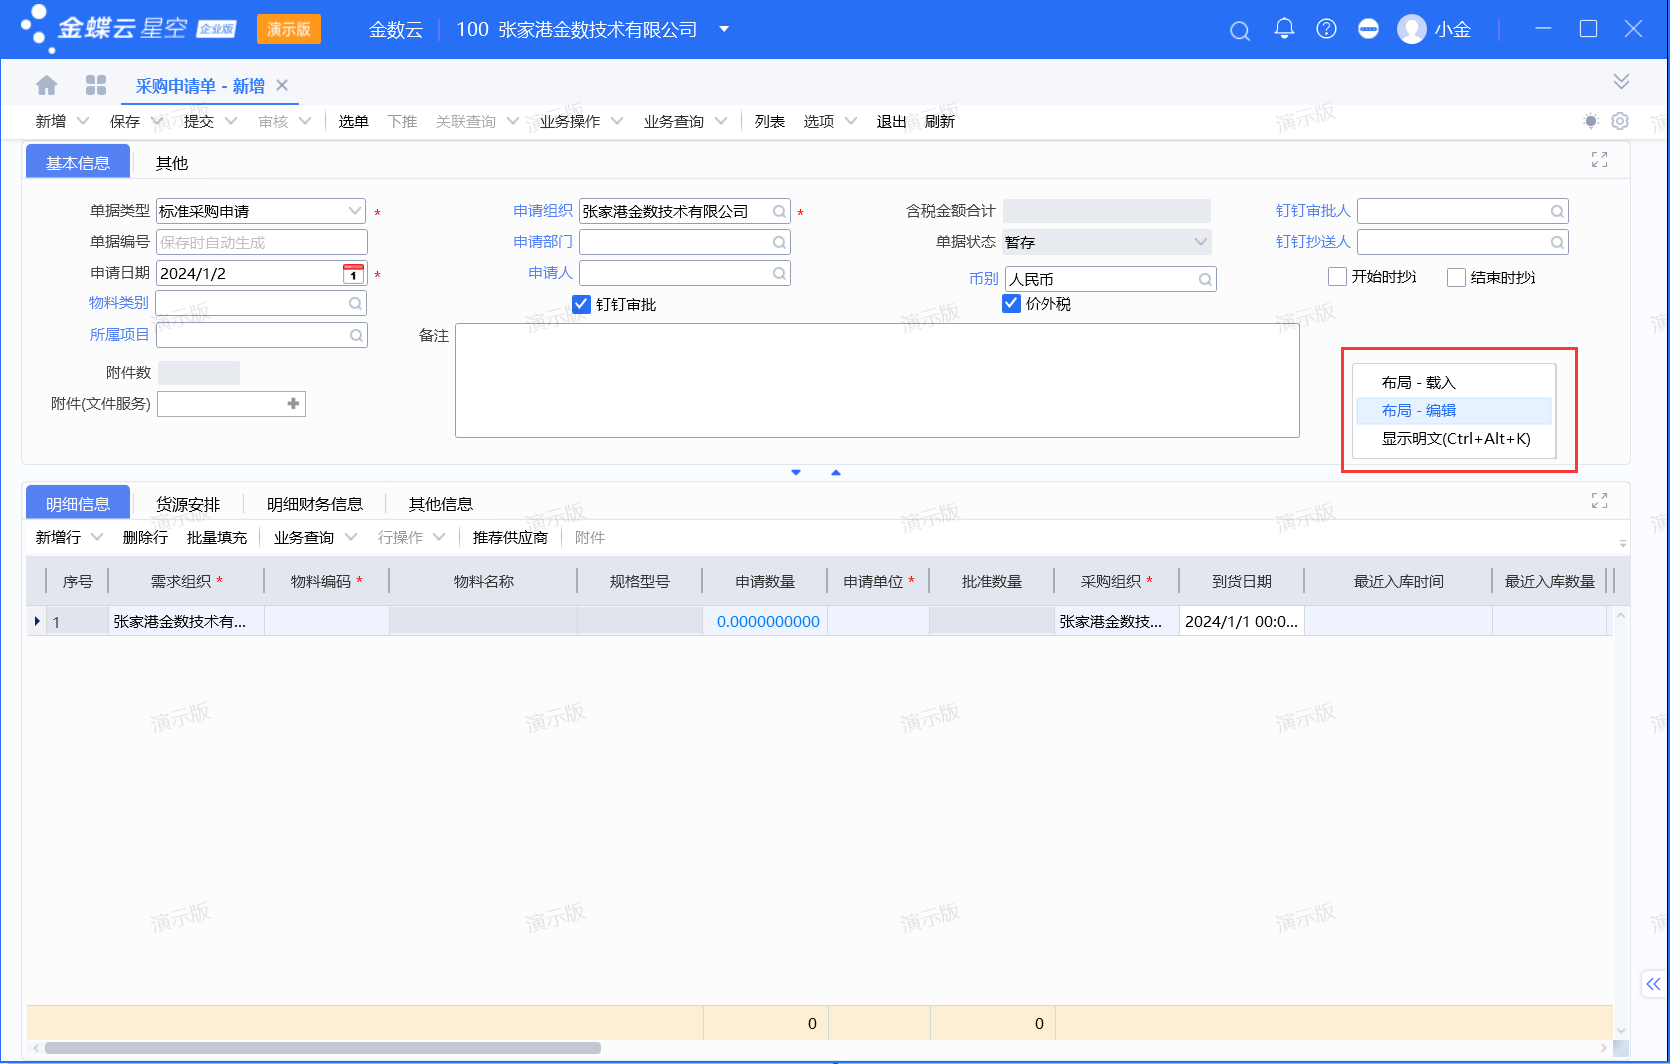The width and height of the screenshot is (1670, 1064).
Task: Search lookup for 钉钉审批人 field
Action: tap(1557, 211)
